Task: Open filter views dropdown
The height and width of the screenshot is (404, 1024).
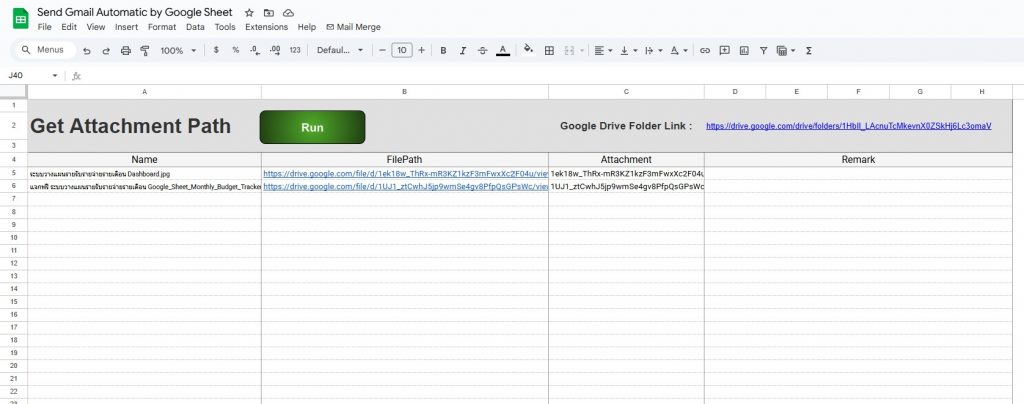Action: [786, 50]
